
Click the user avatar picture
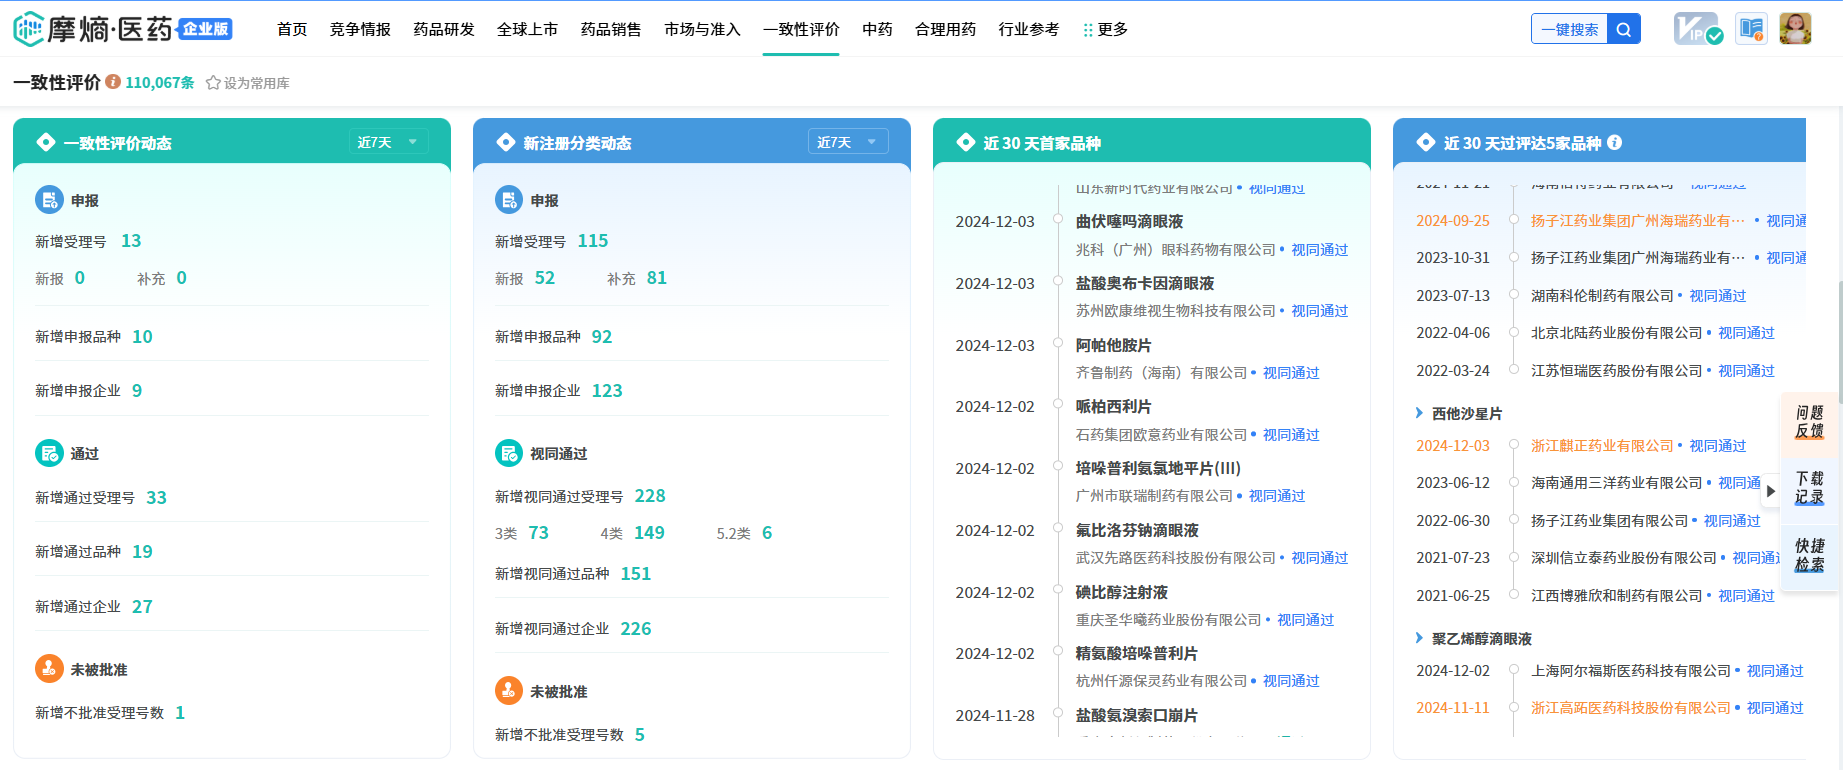1794,29
